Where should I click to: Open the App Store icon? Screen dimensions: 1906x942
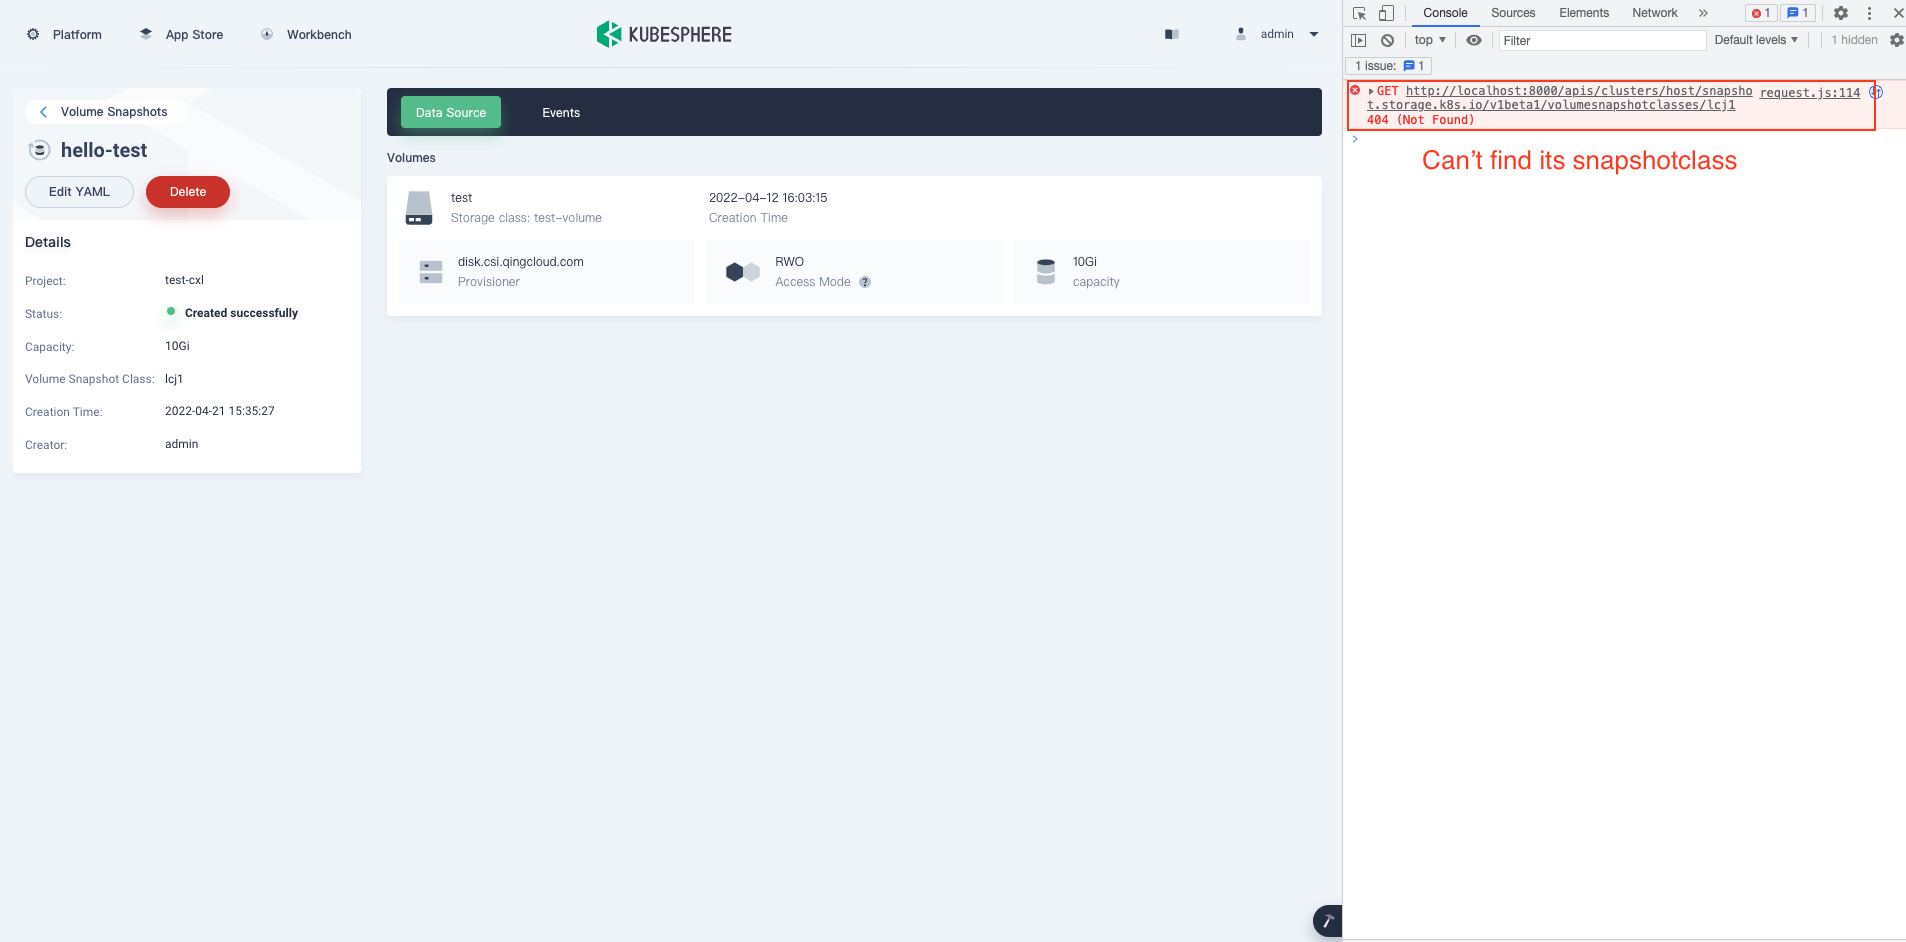(x=146, y=34)
